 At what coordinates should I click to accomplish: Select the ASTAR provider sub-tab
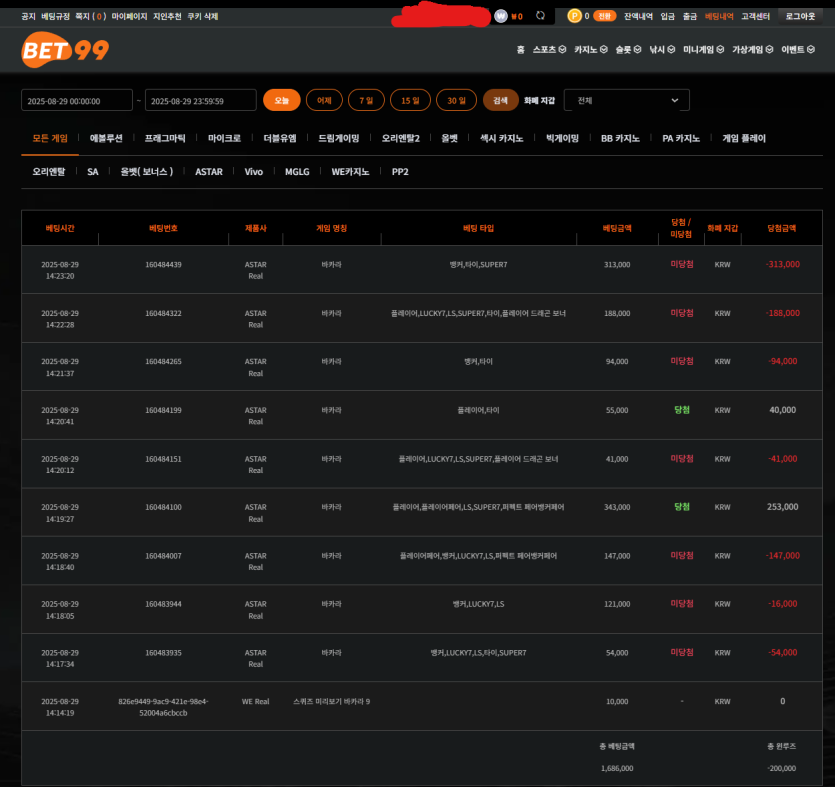pos(208,171)
